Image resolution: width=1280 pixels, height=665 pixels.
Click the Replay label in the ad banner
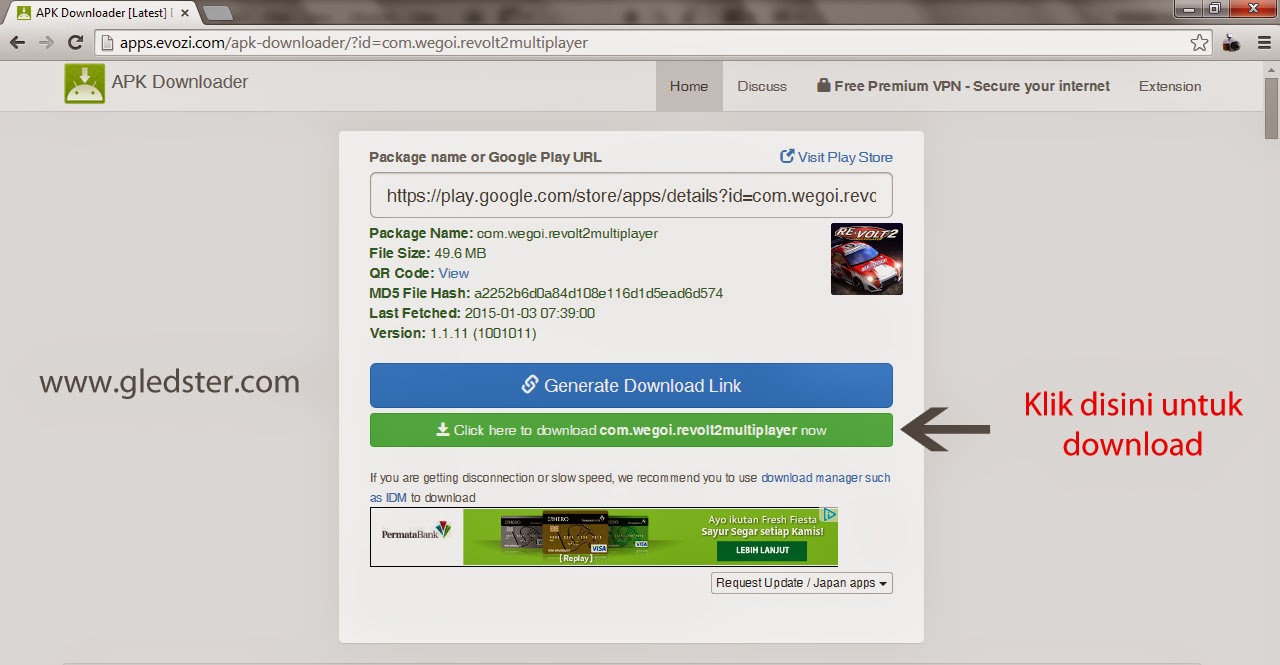[575, 558]
